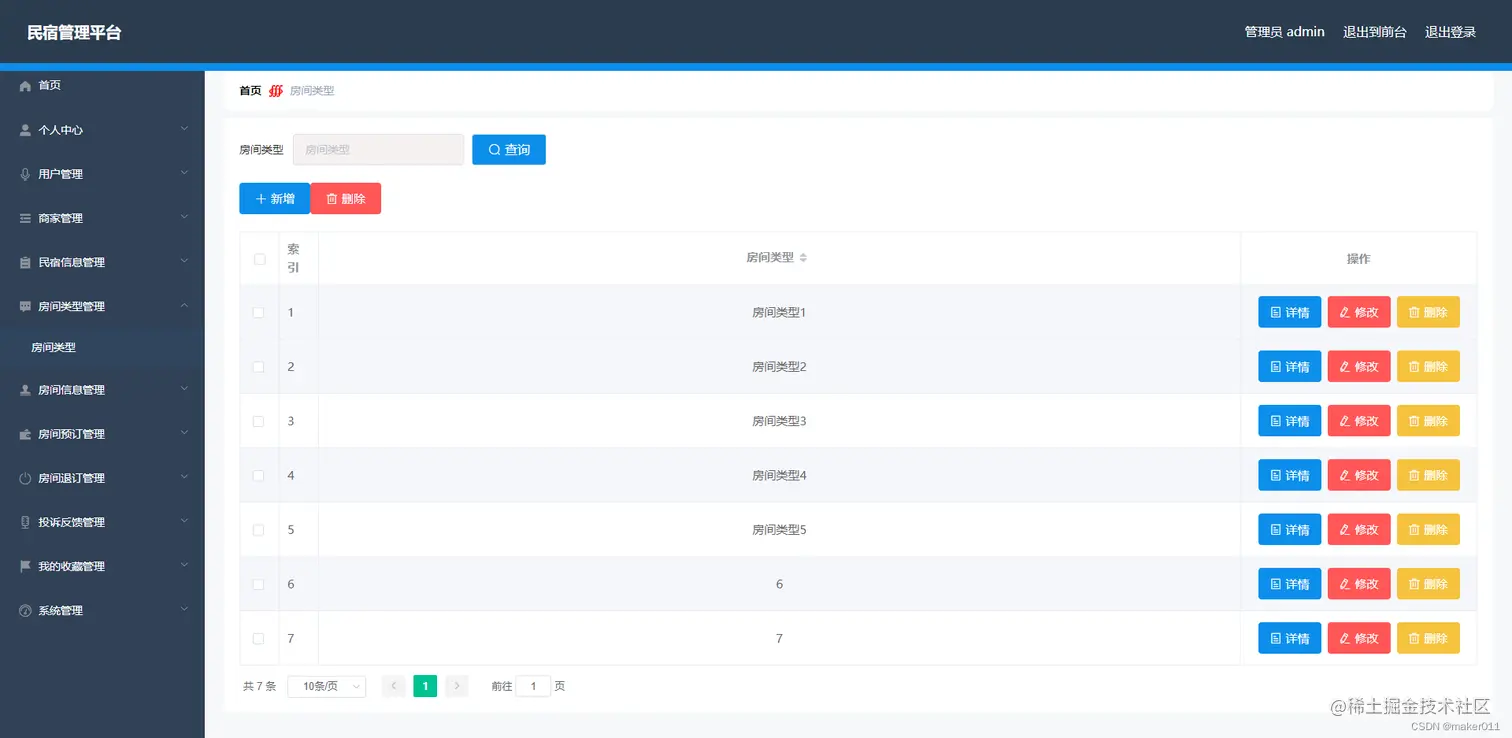
Task: Click yellow 删除 for 房间类型5 row
Action: point(1428,530)
